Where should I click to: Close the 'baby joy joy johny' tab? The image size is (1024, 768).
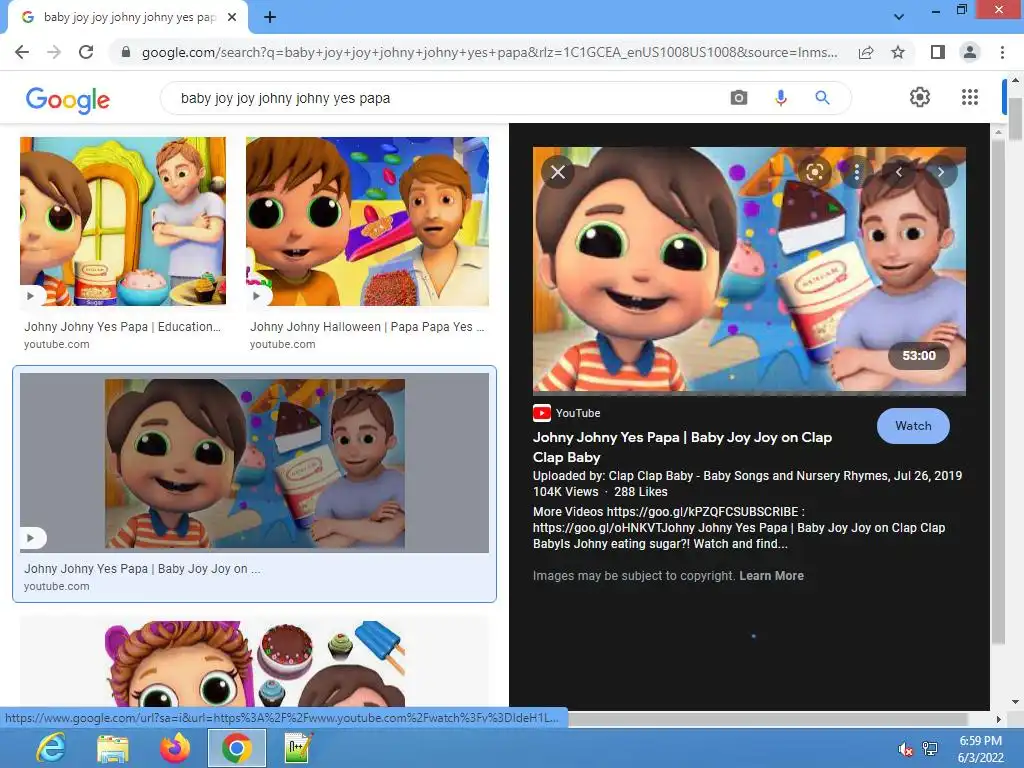[232, 18]
